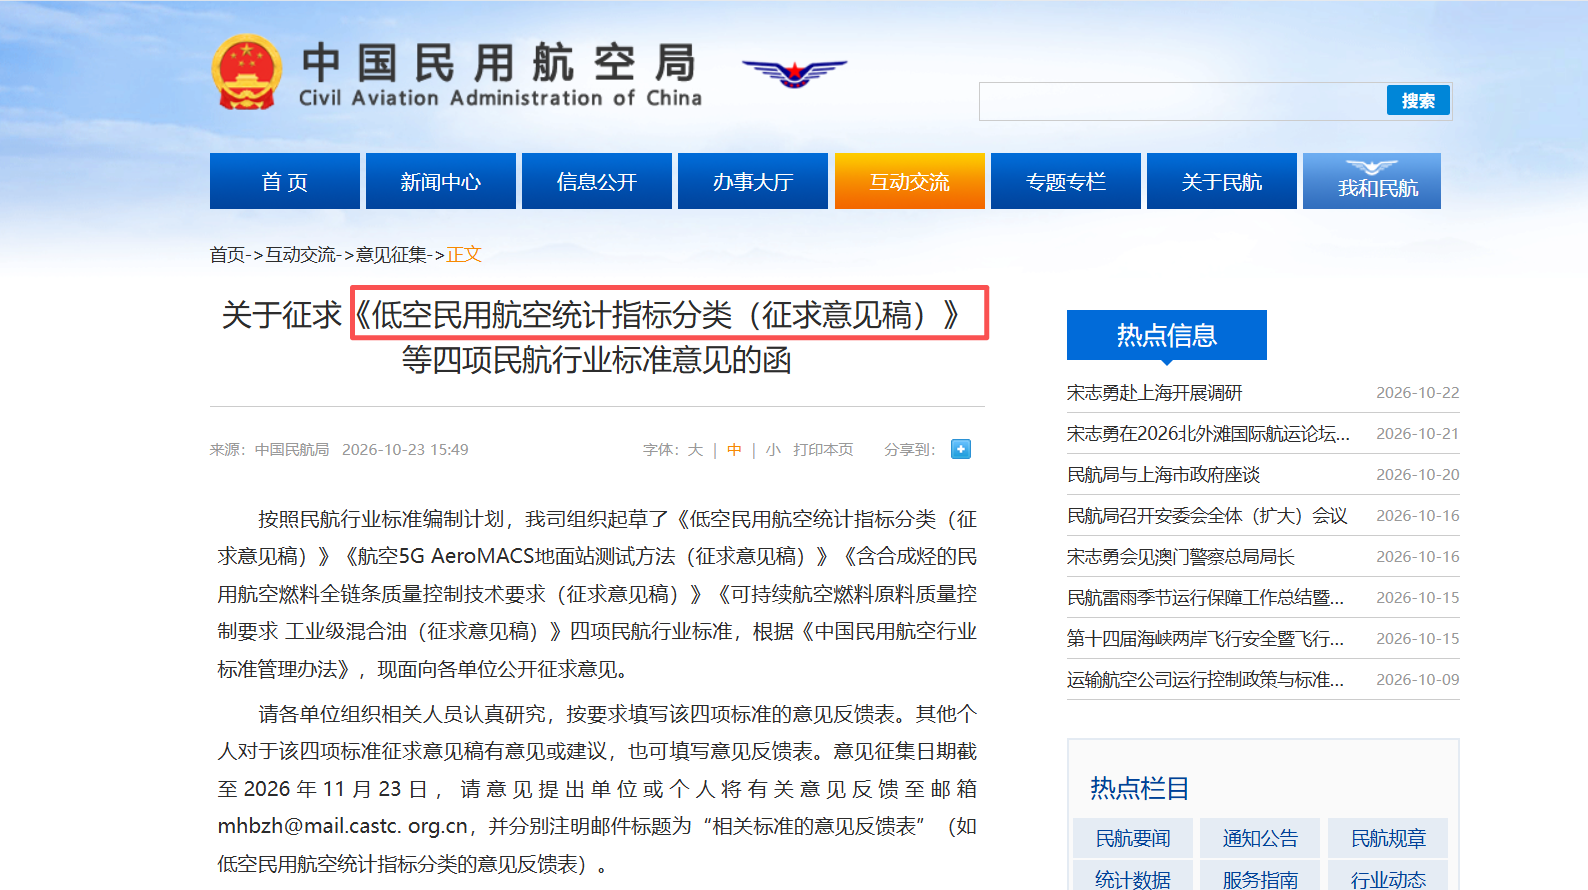Image resolution: width=1588 pixels, height=890 pixels.
Task: Click the search input field
Action: tap(1182, 101)
